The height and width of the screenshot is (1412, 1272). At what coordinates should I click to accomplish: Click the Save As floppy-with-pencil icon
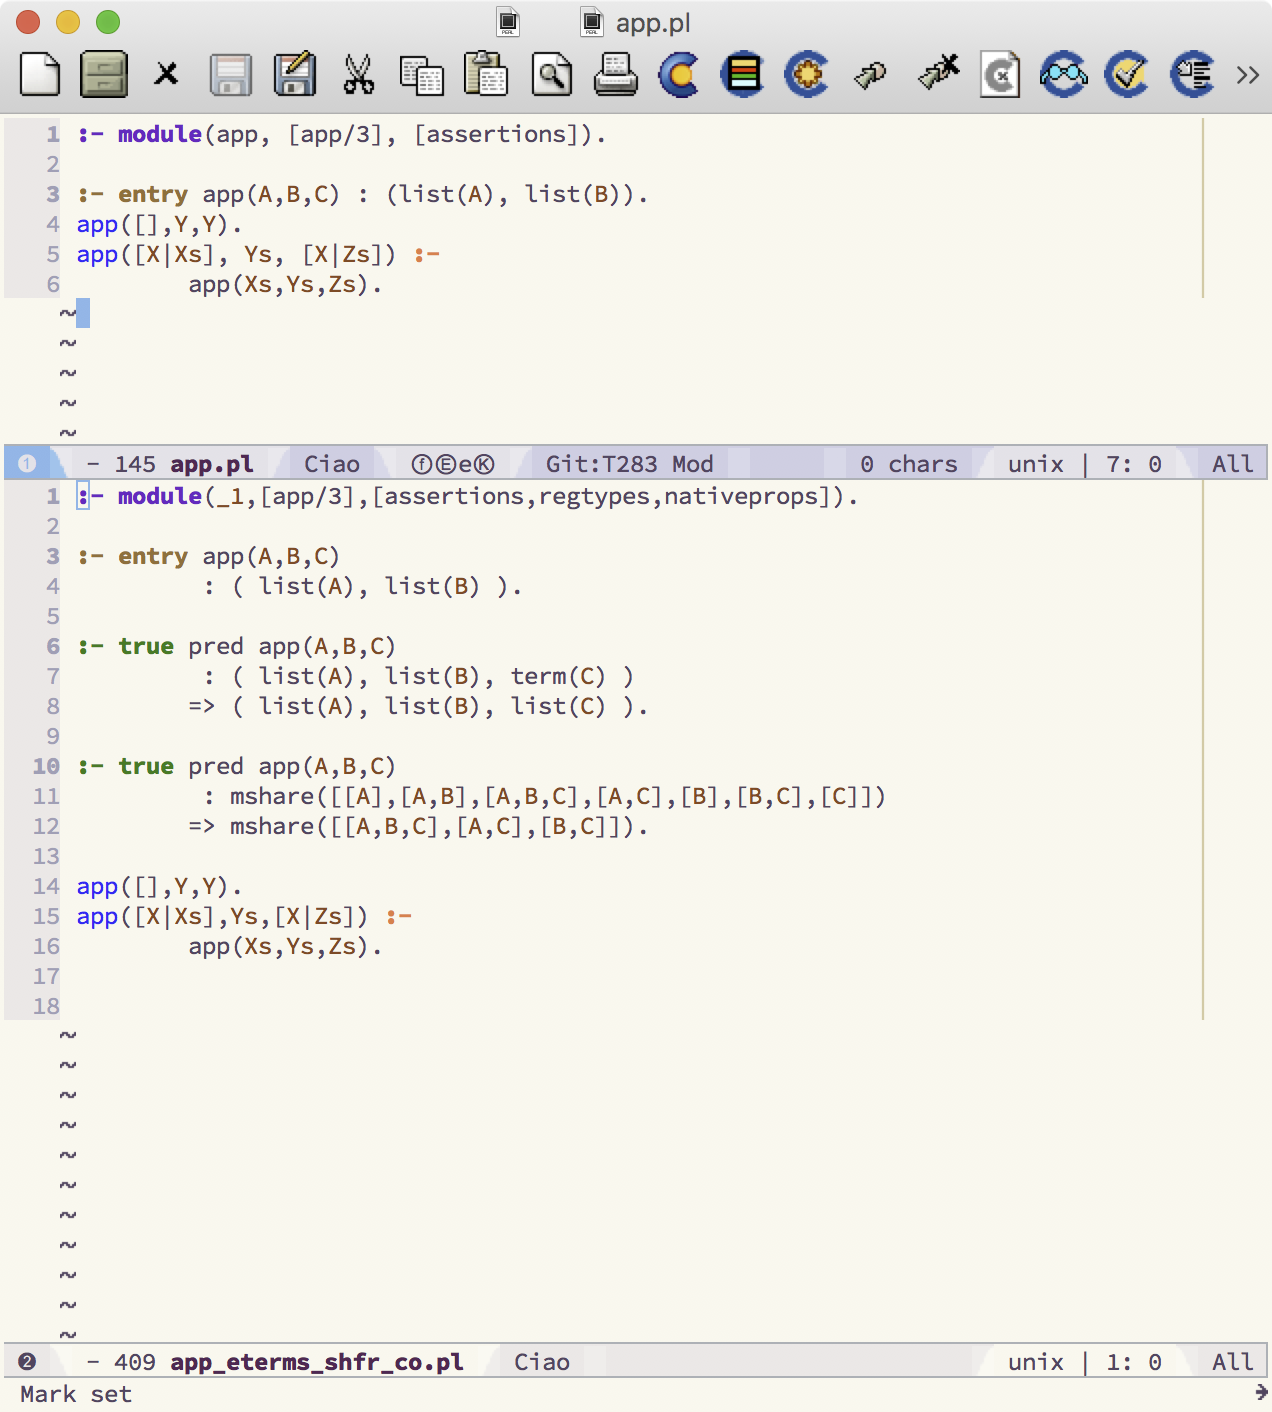294,75
